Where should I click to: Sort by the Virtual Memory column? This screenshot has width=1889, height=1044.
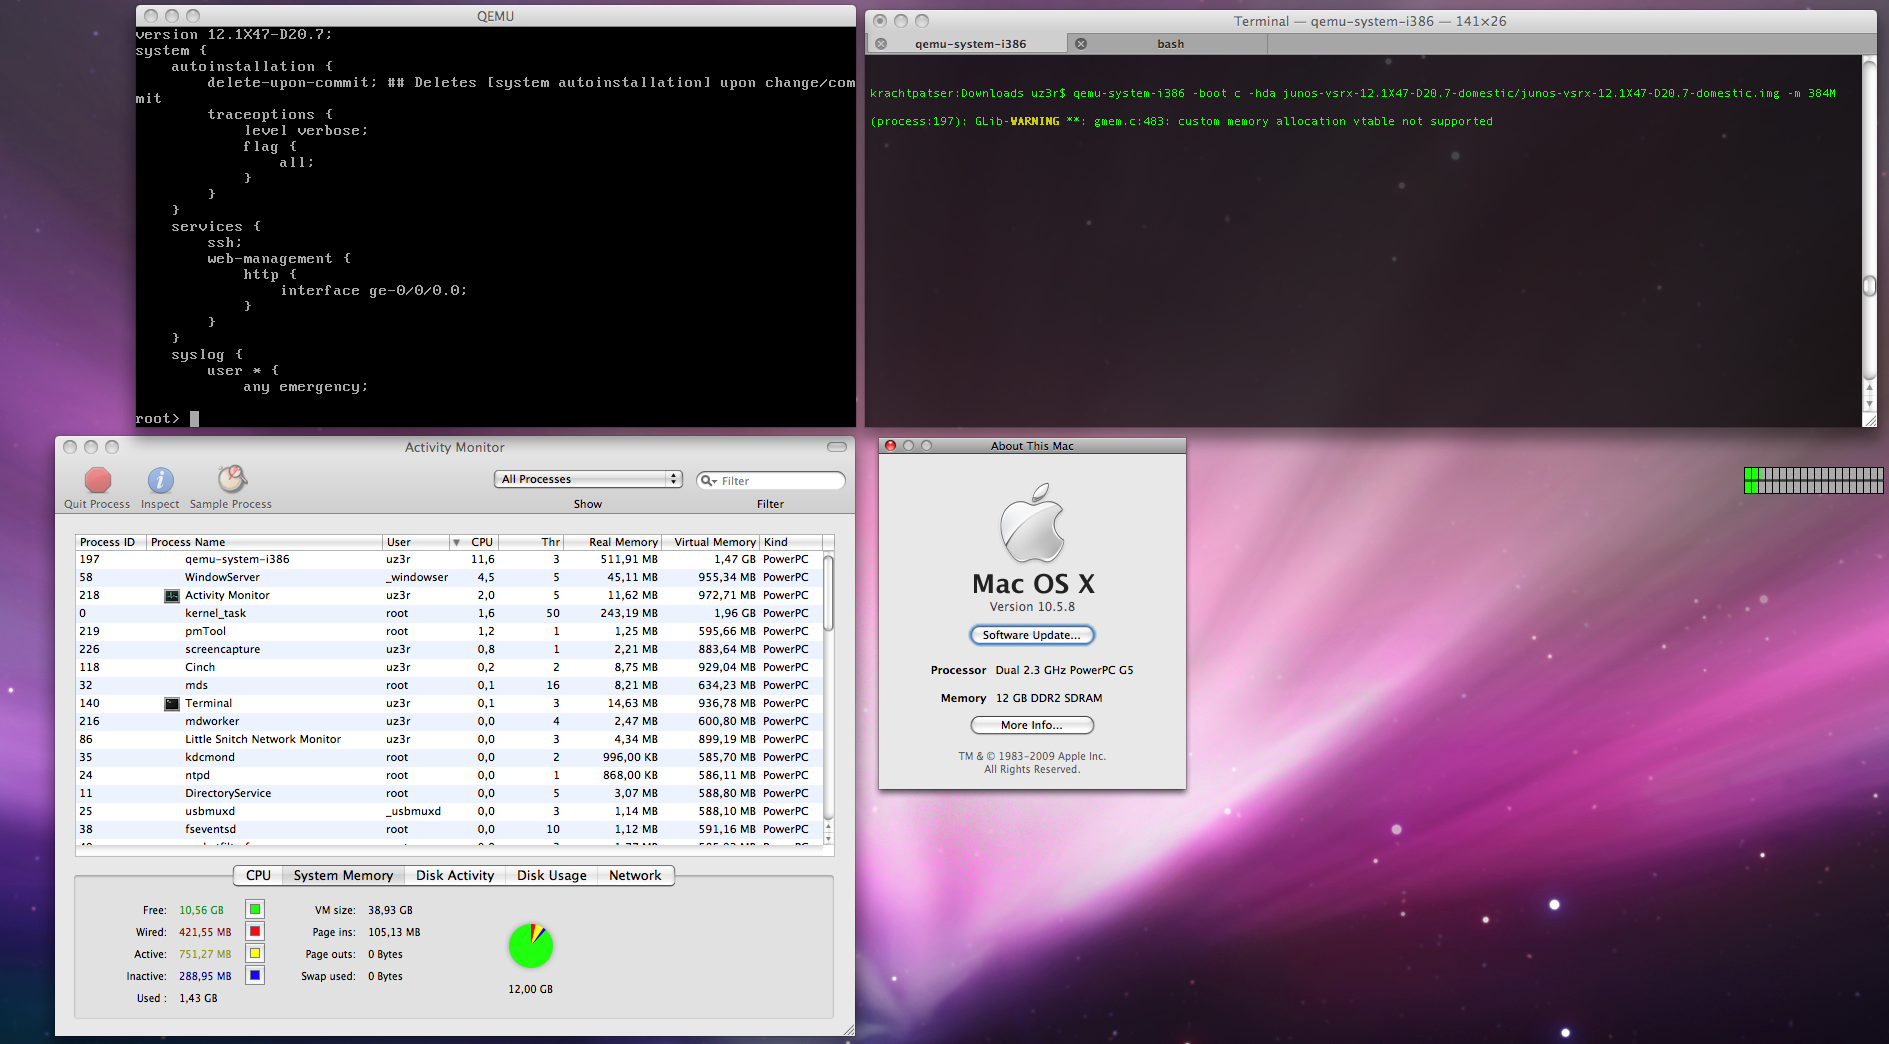pos(711,543)
